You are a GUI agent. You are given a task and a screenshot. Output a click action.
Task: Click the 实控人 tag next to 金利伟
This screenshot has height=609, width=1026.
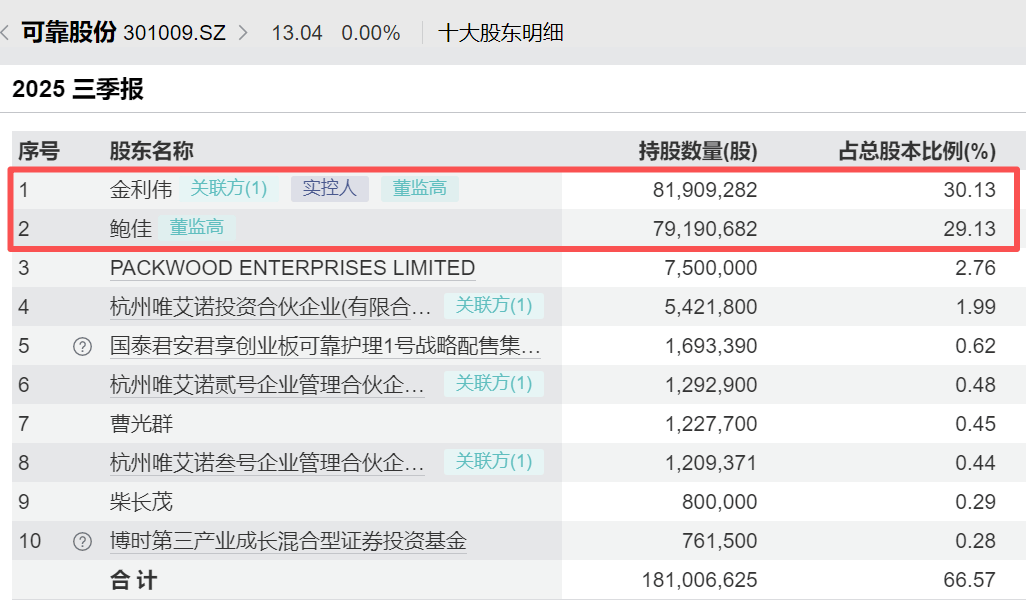point(330,188)
